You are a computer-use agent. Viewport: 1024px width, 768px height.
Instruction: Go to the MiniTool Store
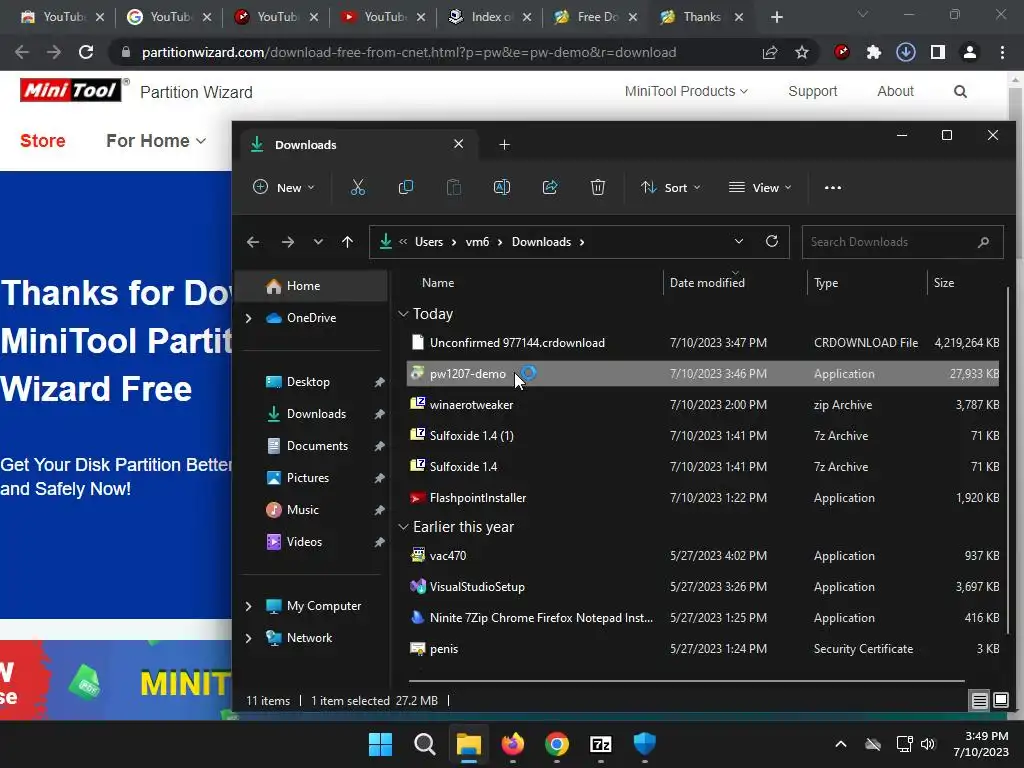pos(42,141)
